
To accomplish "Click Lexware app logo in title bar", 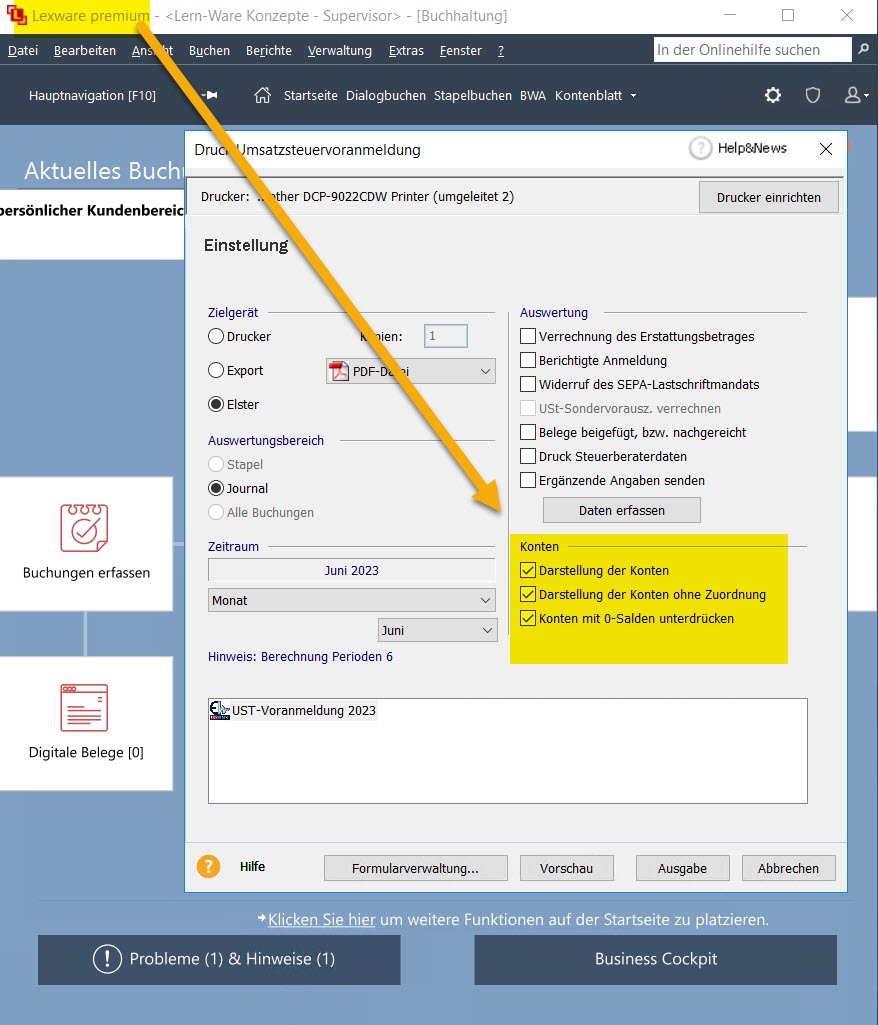I will [x=16, y=15].
